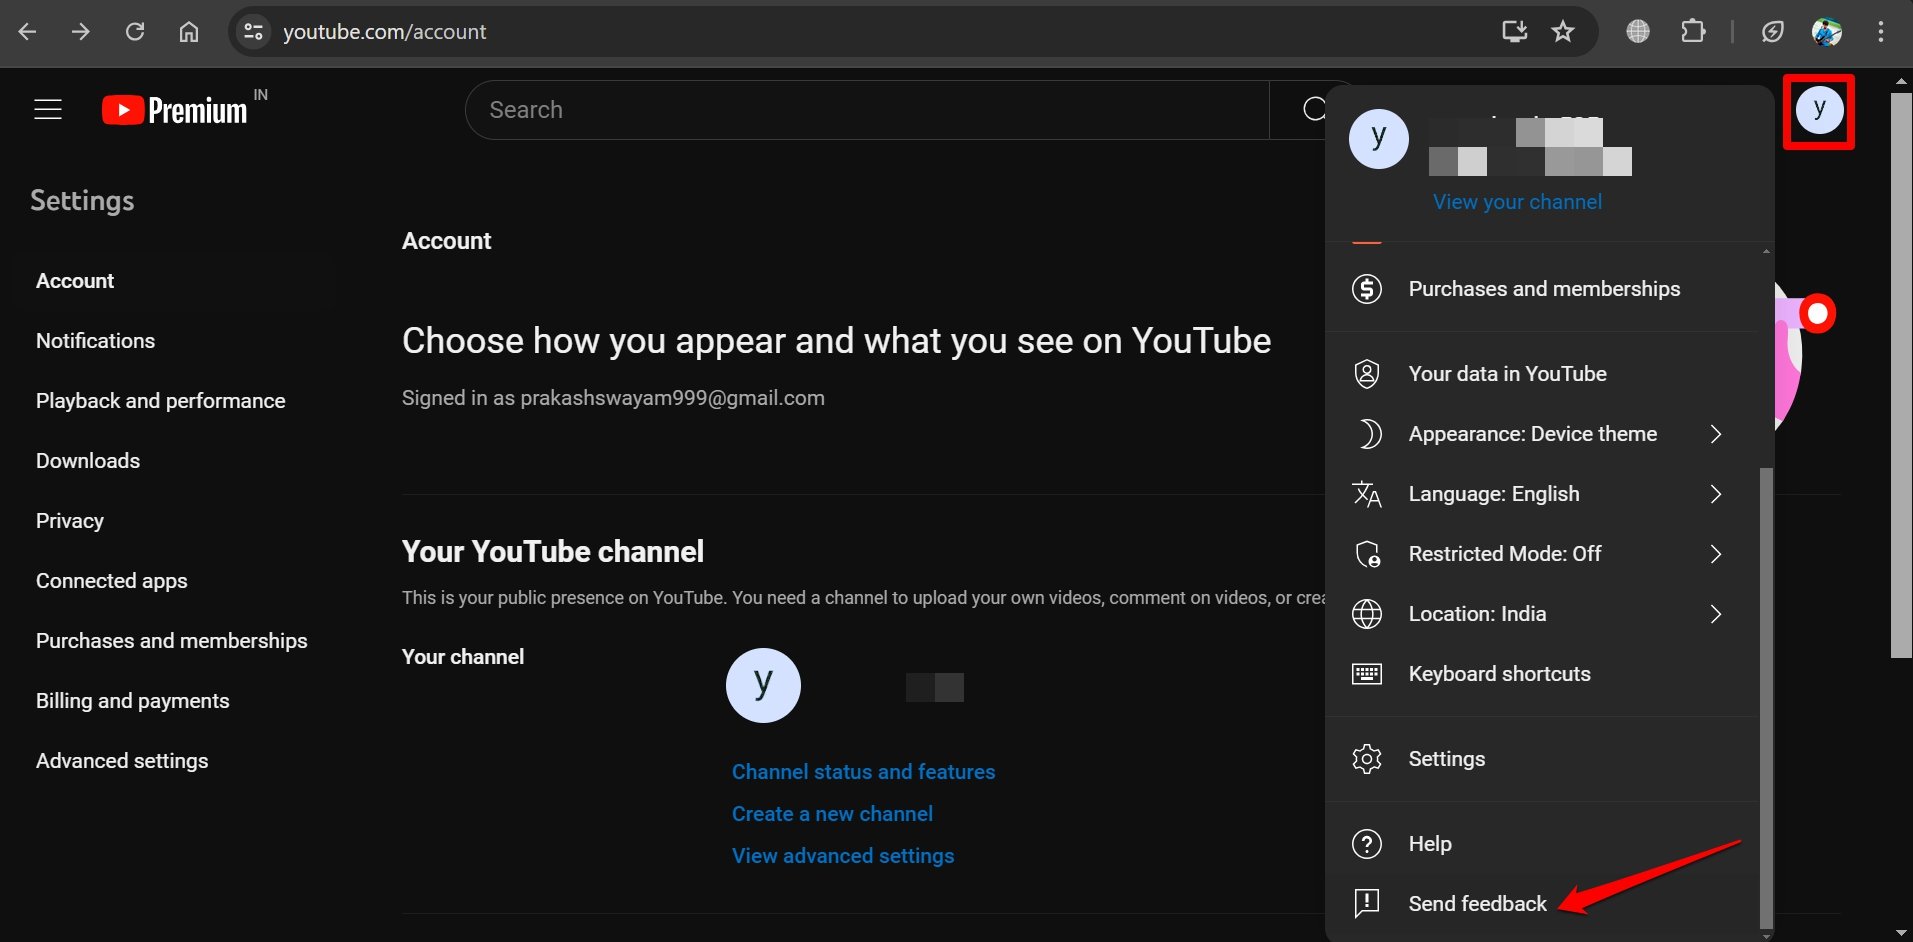Choose Send feedback menu item

click(x=1541, y=904)
